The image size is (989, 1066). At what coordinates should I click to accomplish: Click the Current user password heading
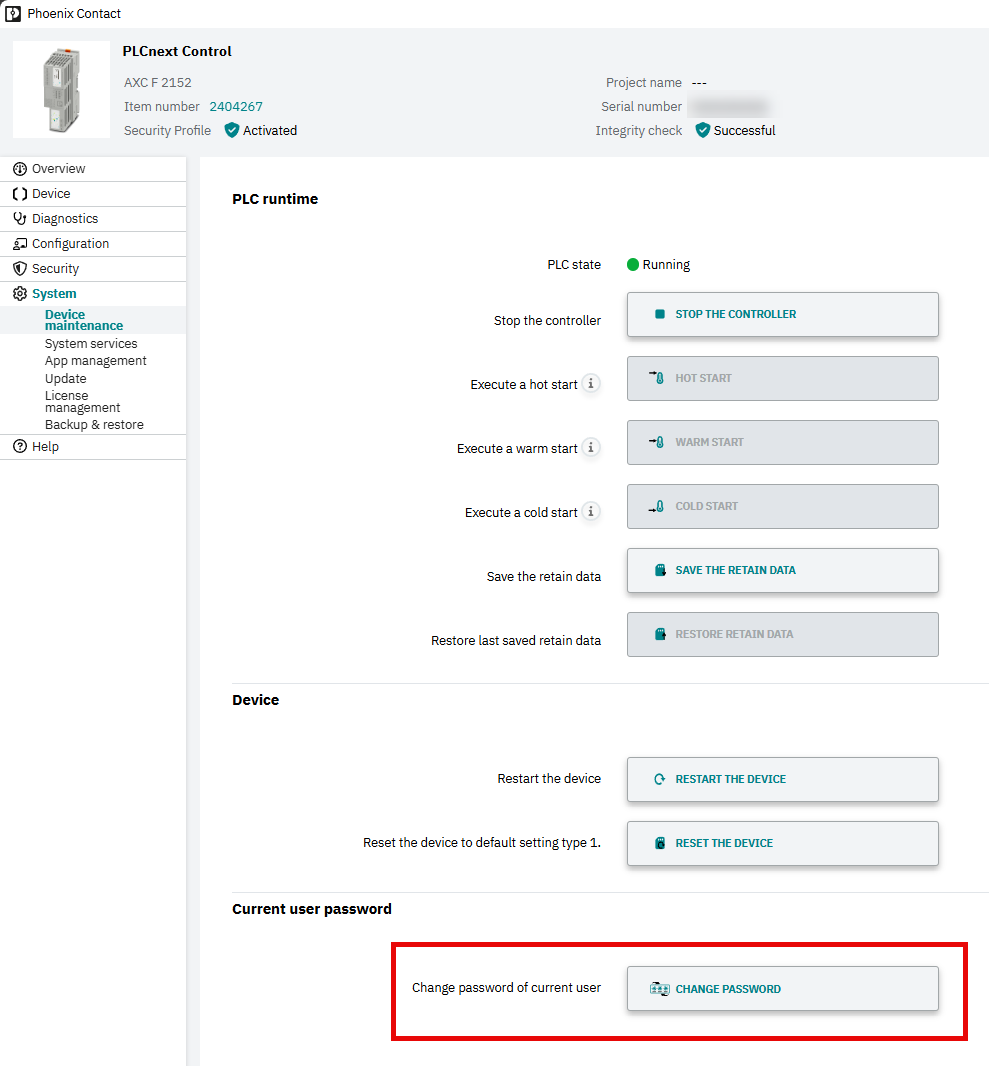coord(312,910)
